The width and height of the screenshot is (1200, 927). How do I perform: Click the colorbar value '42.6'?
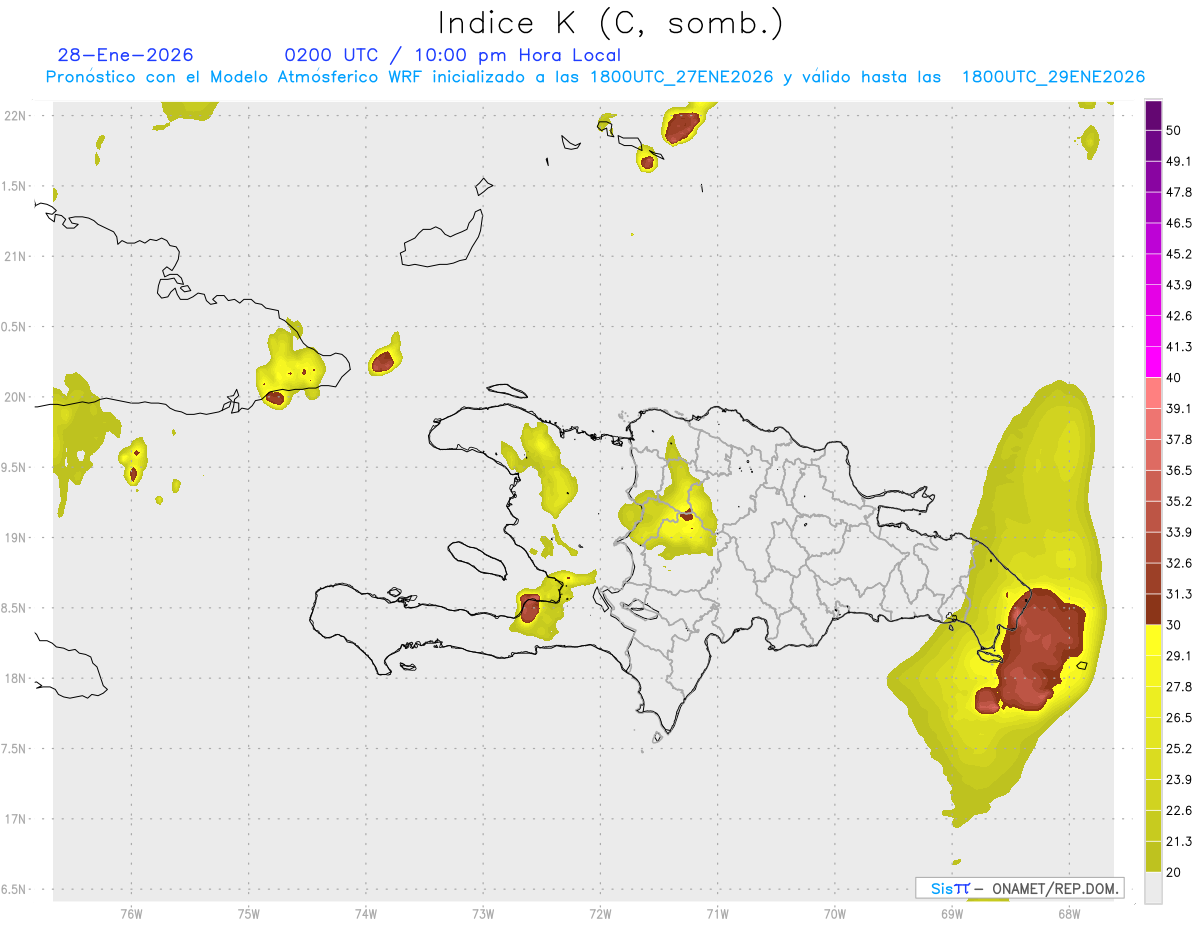click(x=1179, y=316)
